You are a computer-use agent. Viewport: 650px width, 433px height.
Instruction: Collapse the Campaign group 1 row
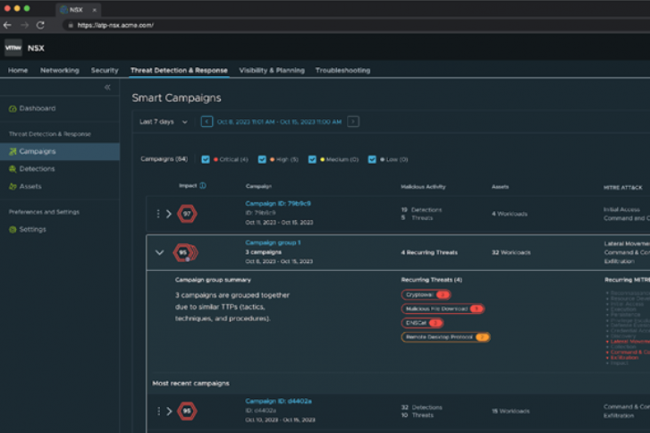pos(159,252)
